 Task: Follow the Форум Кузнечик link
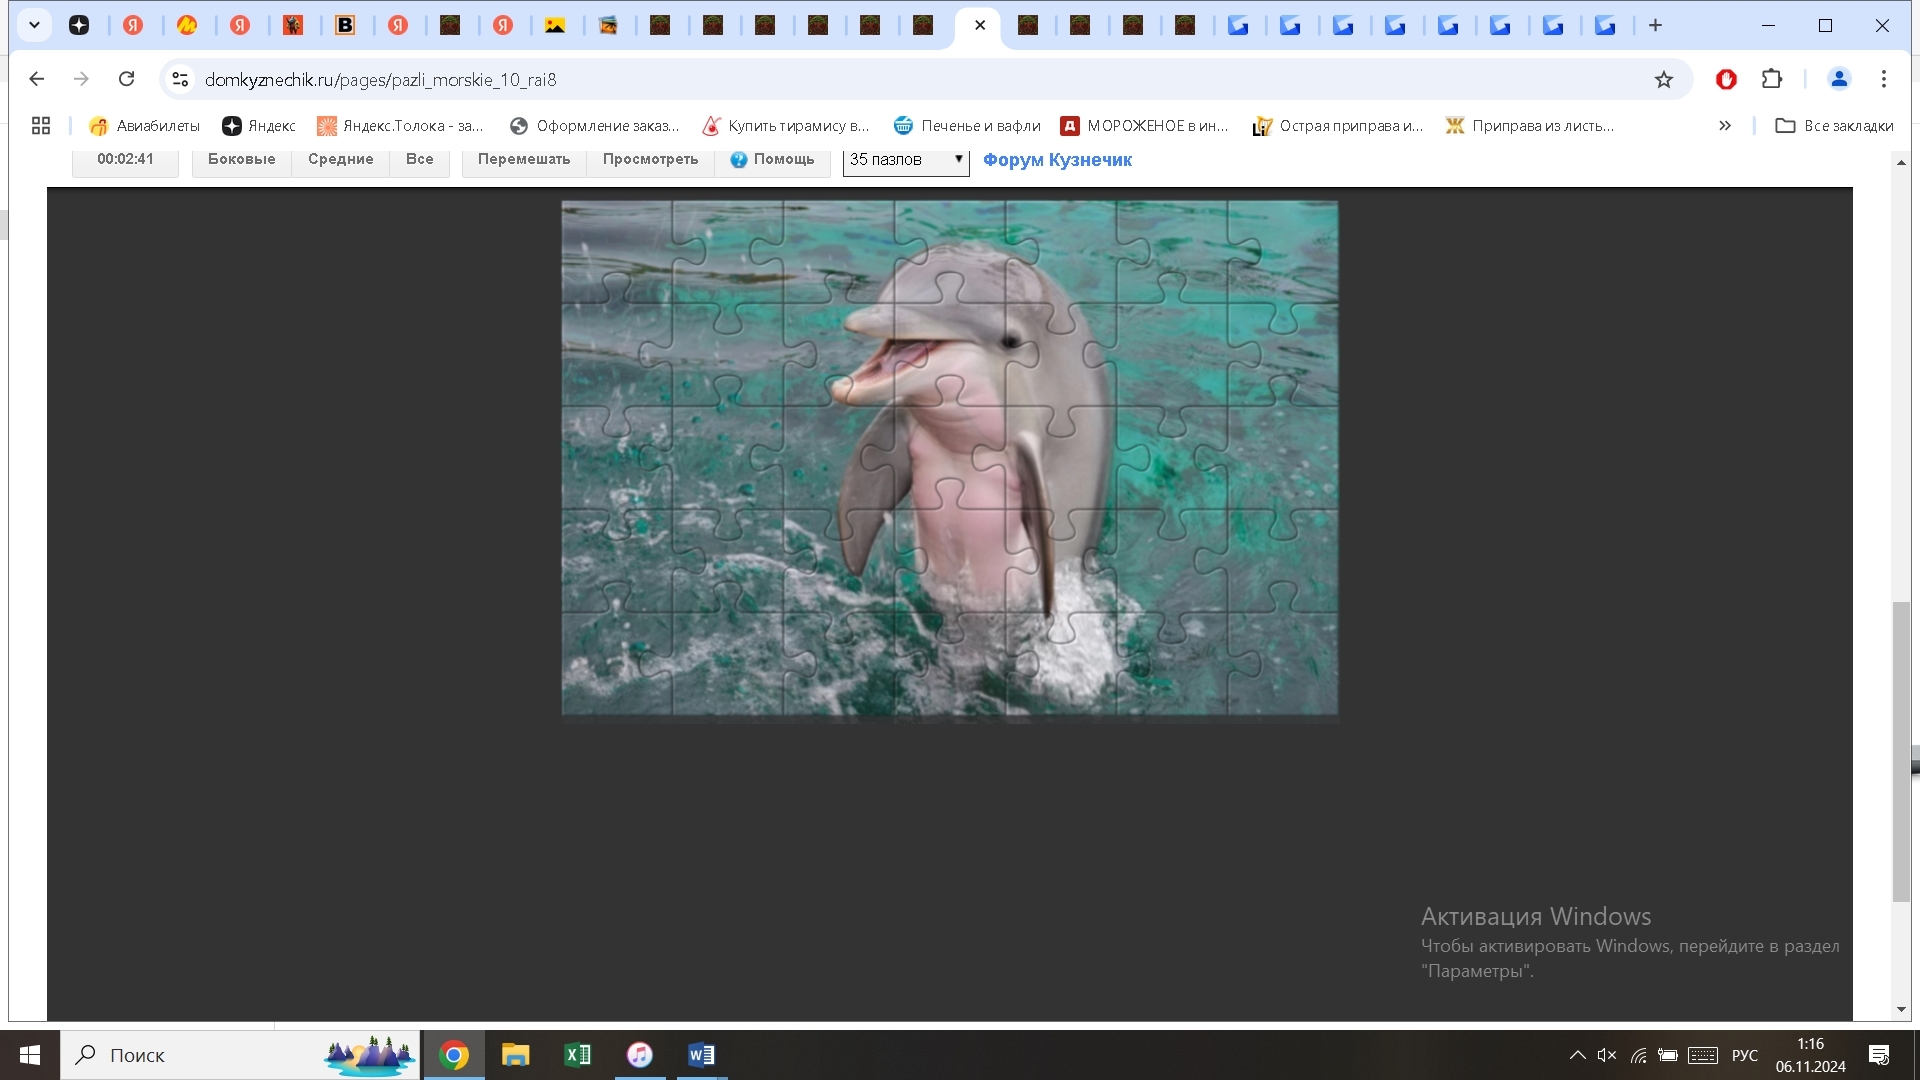pos(1057,160)
